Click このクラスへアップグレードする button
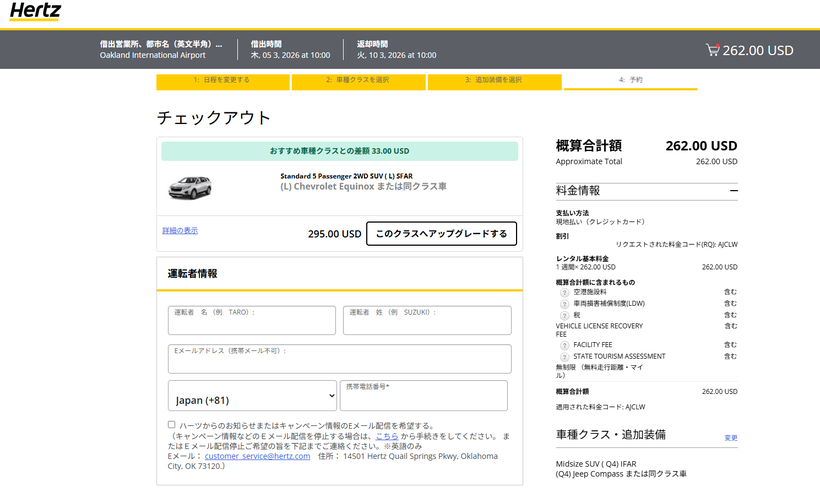The width and height of the screenshot is (820, 492). pyautogui.click(x=441, y=234)
